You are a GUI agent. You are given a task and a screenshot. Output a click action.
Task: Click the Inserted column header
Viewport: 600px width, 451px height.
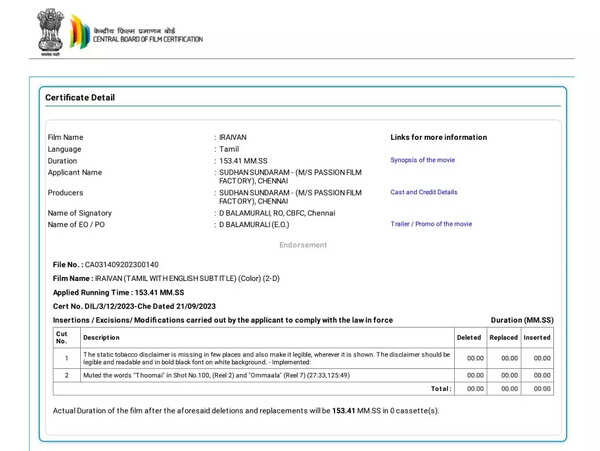pos(536,338)
